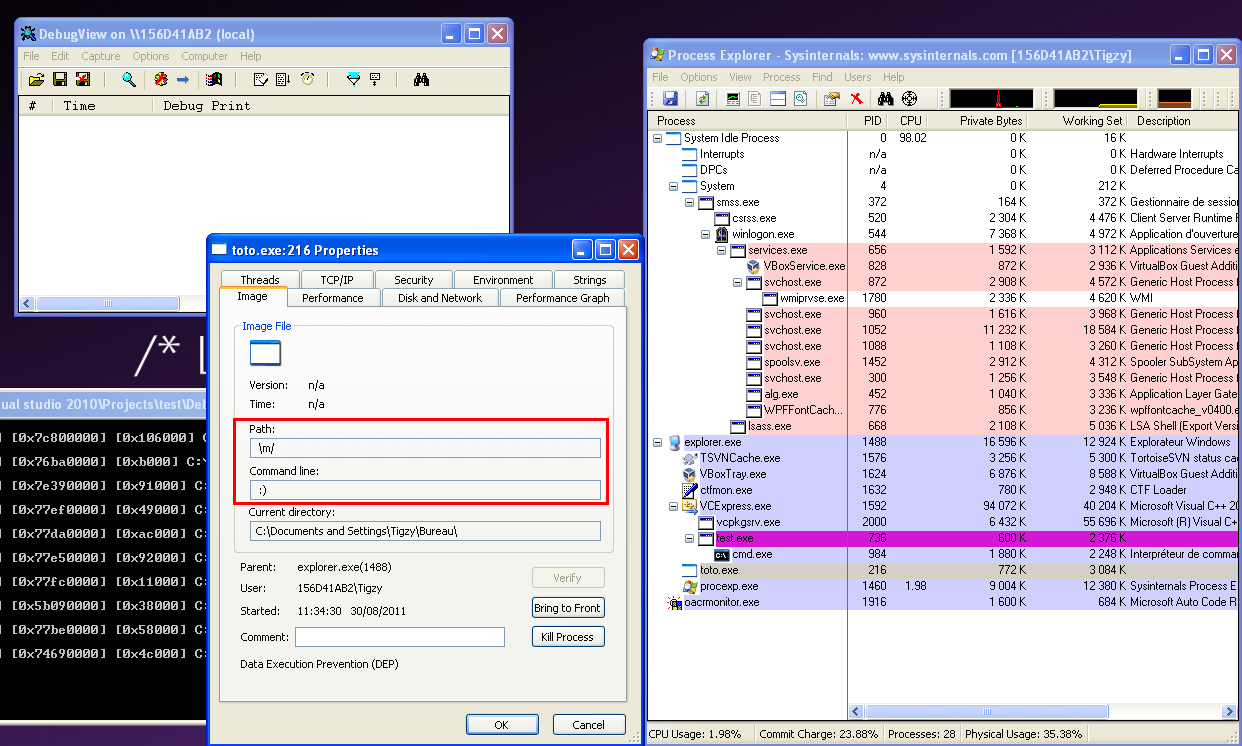Click the Process Explorer save icon

coord(670,98)
